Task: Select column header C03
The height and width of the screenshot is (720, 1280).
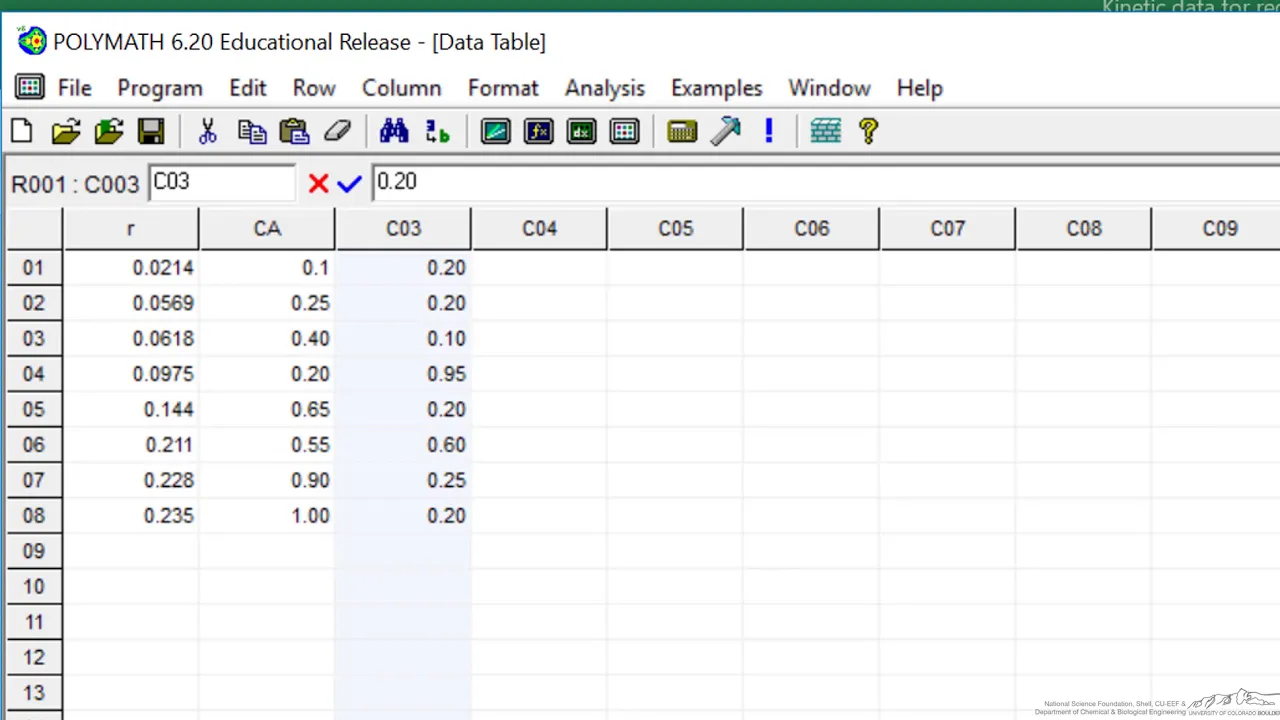Action: 403,229
